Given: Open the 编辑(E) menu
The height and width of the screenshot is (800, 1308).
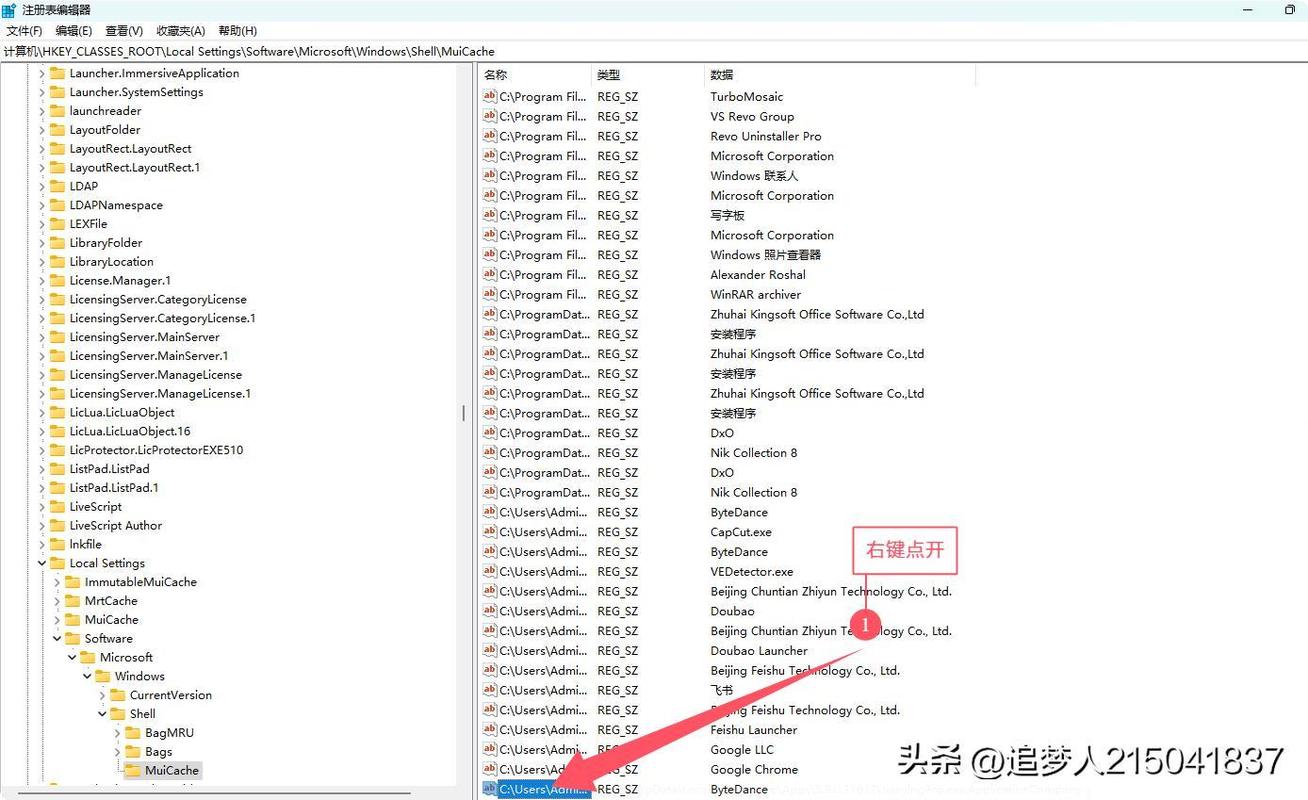Looking at the screenshot, I should pyautogui.click(x=73, y=31).
